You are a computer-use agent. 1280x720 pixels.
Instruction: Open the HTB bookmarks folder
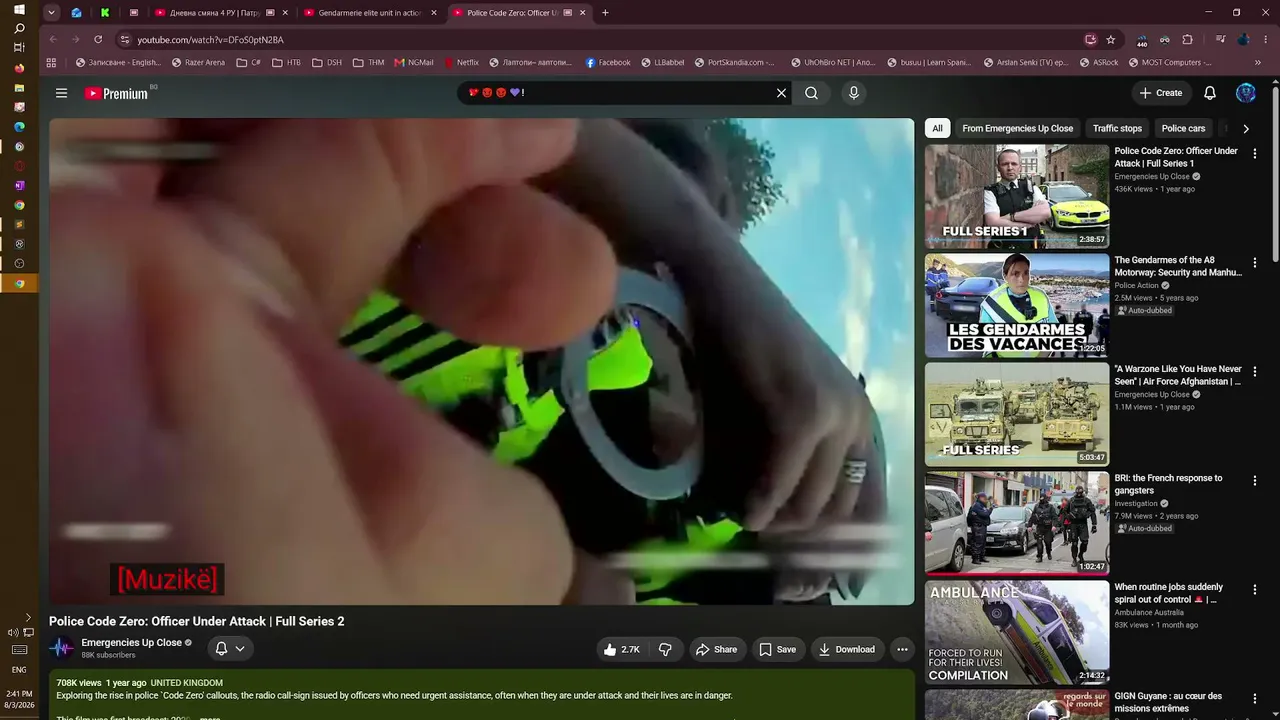[x=285, y=62]
